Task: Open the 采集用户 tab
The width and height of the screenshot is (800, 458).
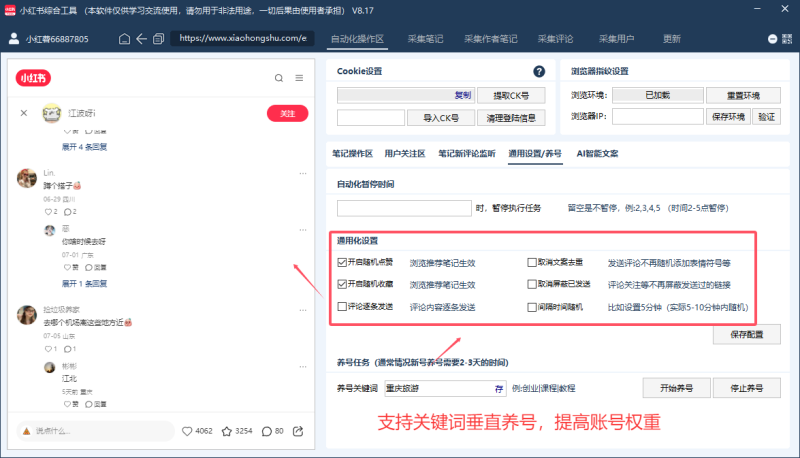Action: (x=616, y=39)
